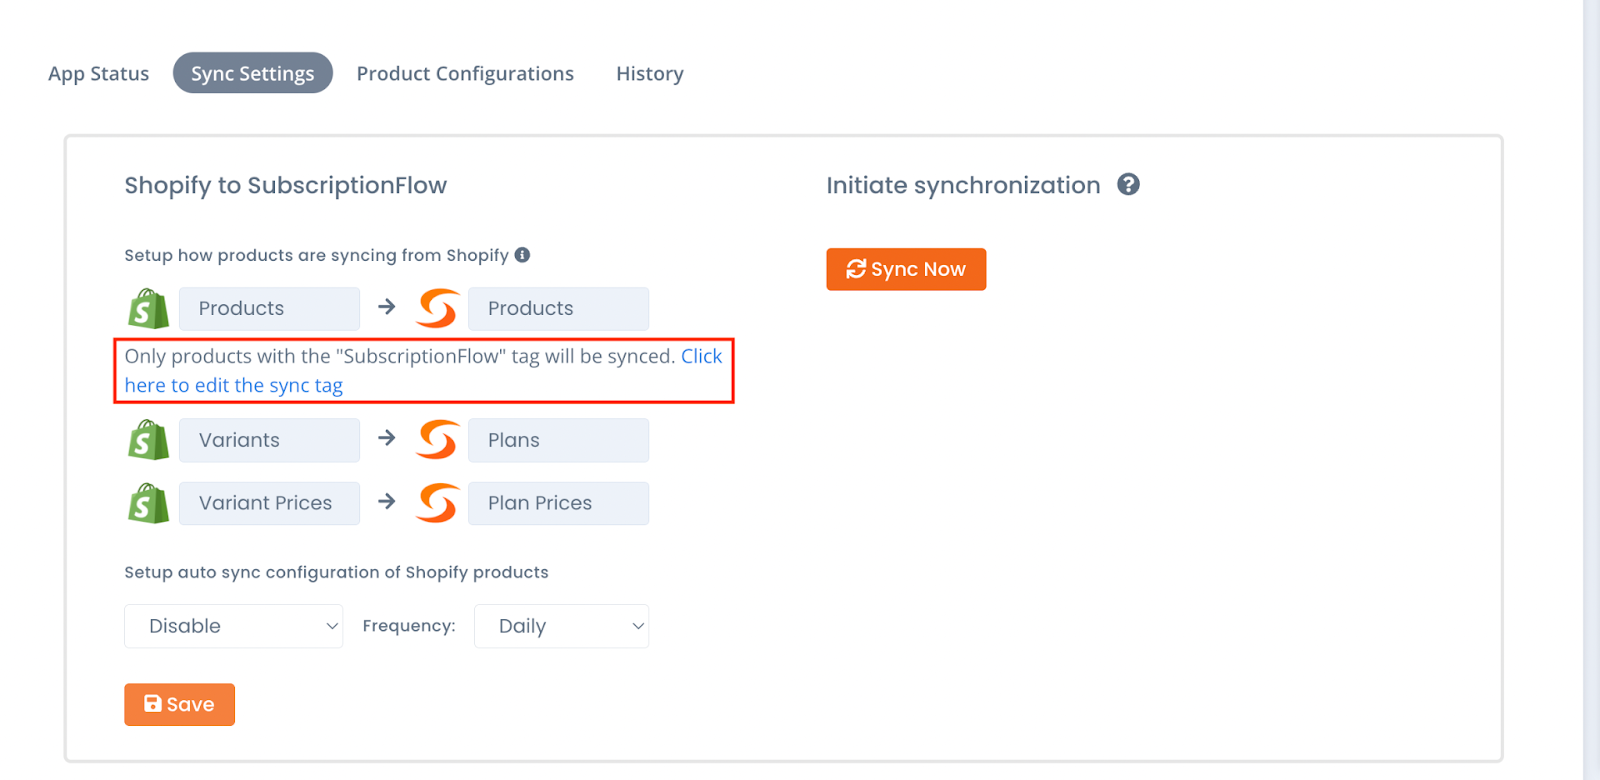Open the Disable auto sync dropdown

[x=234, y=626]
